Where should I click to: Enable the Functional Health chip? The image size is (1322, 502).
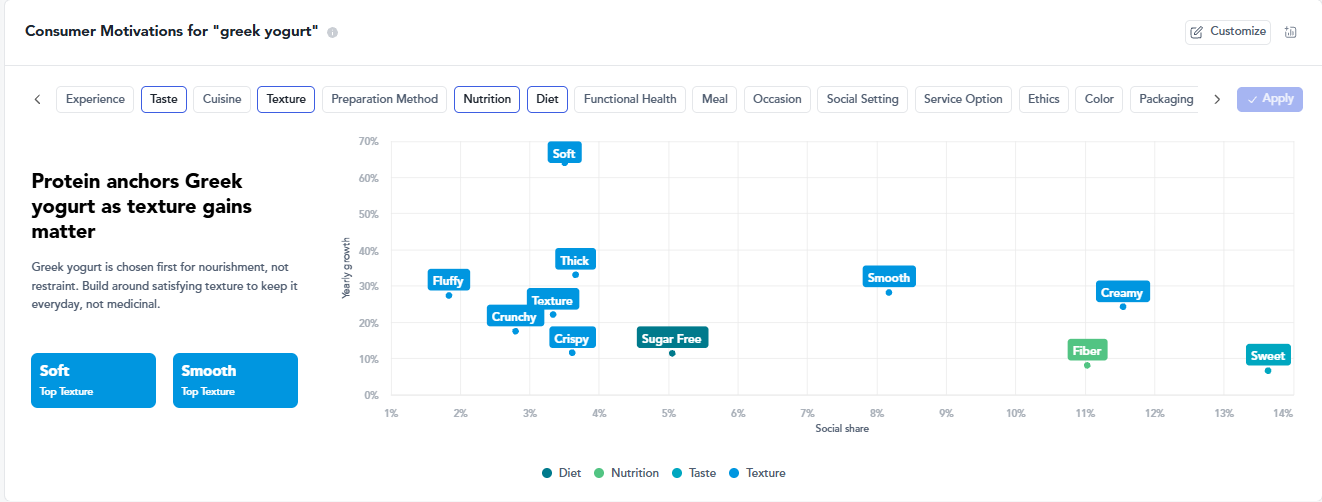click(x=630, y=99)
